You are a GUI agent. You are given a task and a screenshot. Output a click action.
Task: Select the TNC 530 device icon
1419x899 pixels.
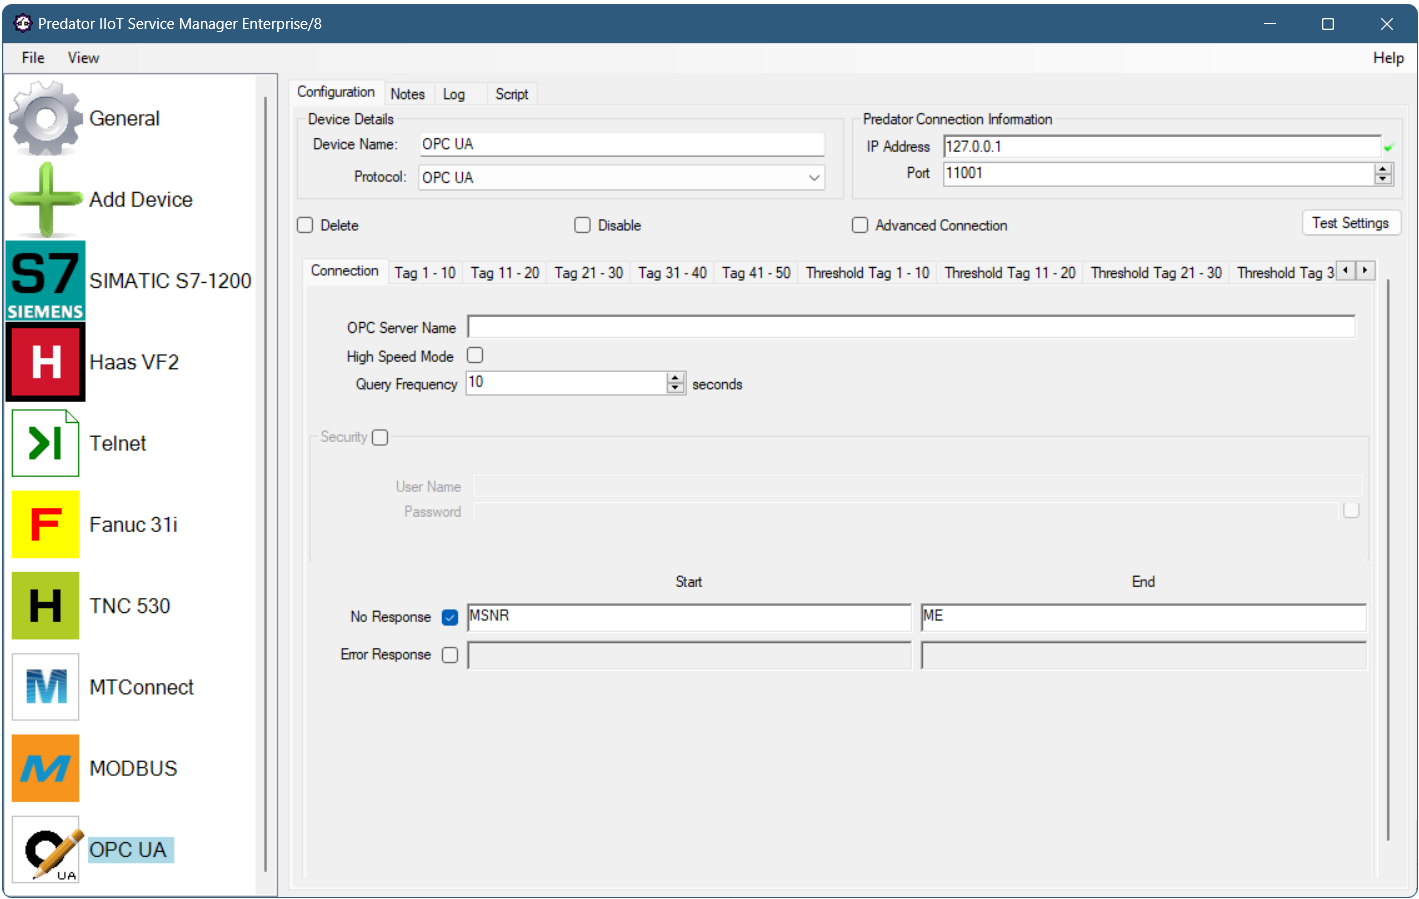pyautogui.click(x=45, y=605)
